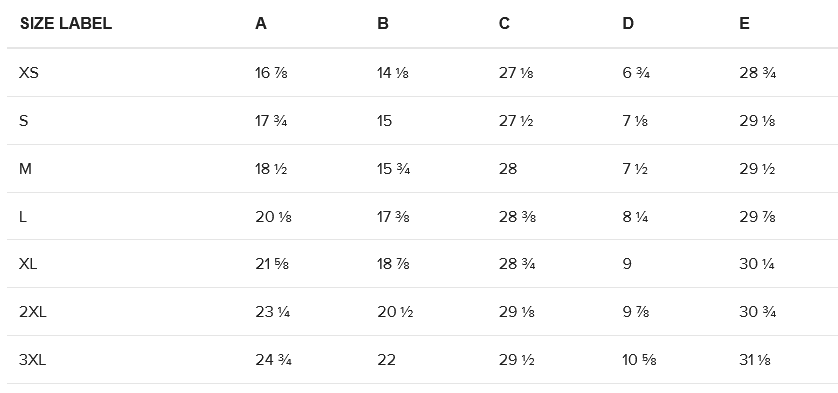Click the XS column A value 16 ⅞

coord(271,73)
